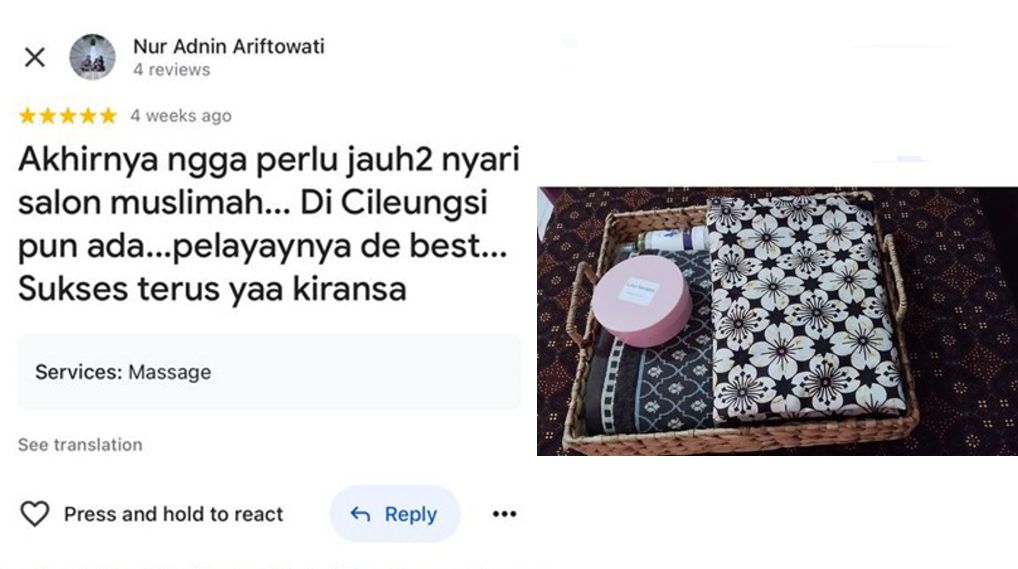
Task: Click the "Press and hold to react" label
Action: pyautogui.click(x=173, y=514)
